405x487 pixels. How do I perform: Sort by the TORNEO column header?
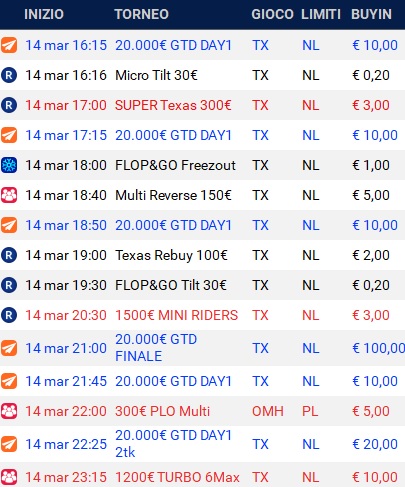tap(142, 14)
